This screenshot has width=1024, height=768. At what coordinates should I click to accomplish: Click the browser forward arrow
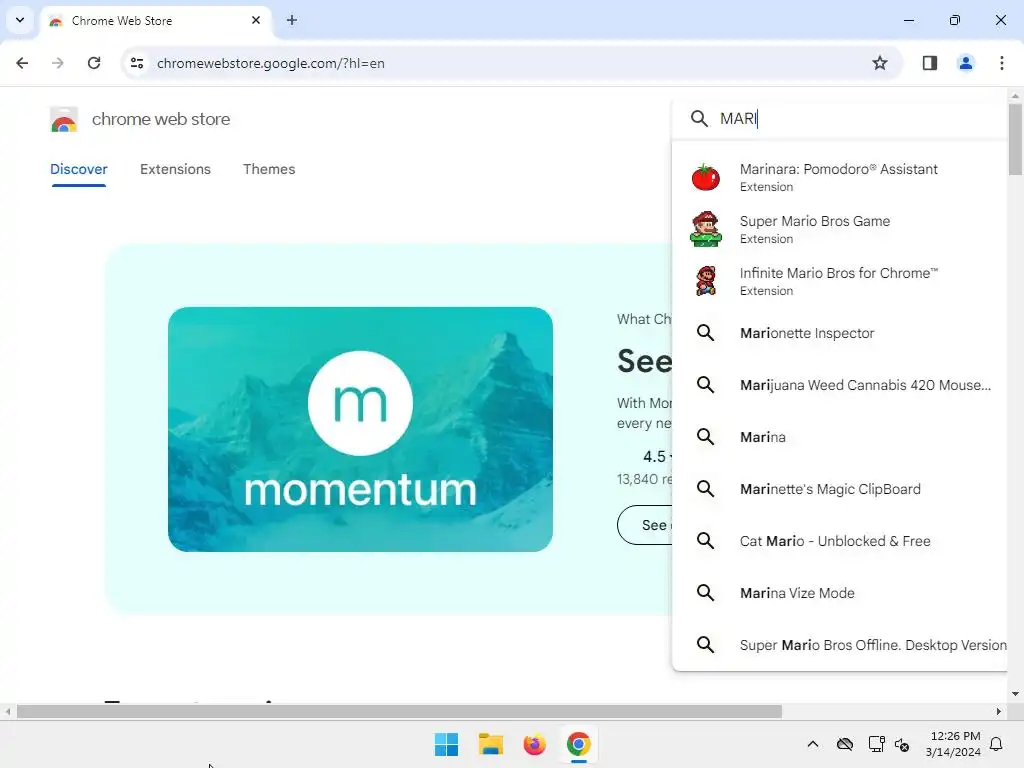click(x=58, y=63)
